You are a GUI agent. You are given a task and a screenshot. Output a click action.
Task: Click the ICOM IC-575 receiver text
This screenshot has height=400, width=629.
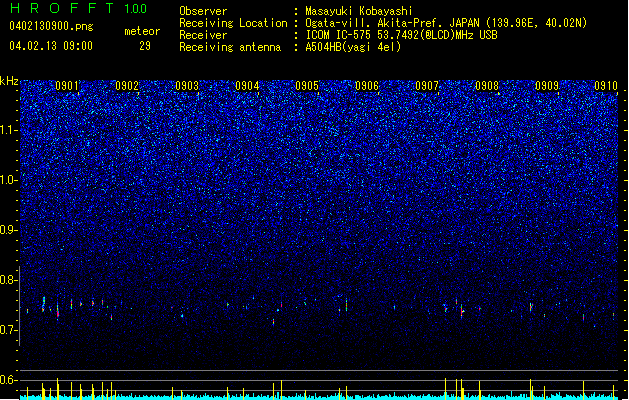point(402,35)
